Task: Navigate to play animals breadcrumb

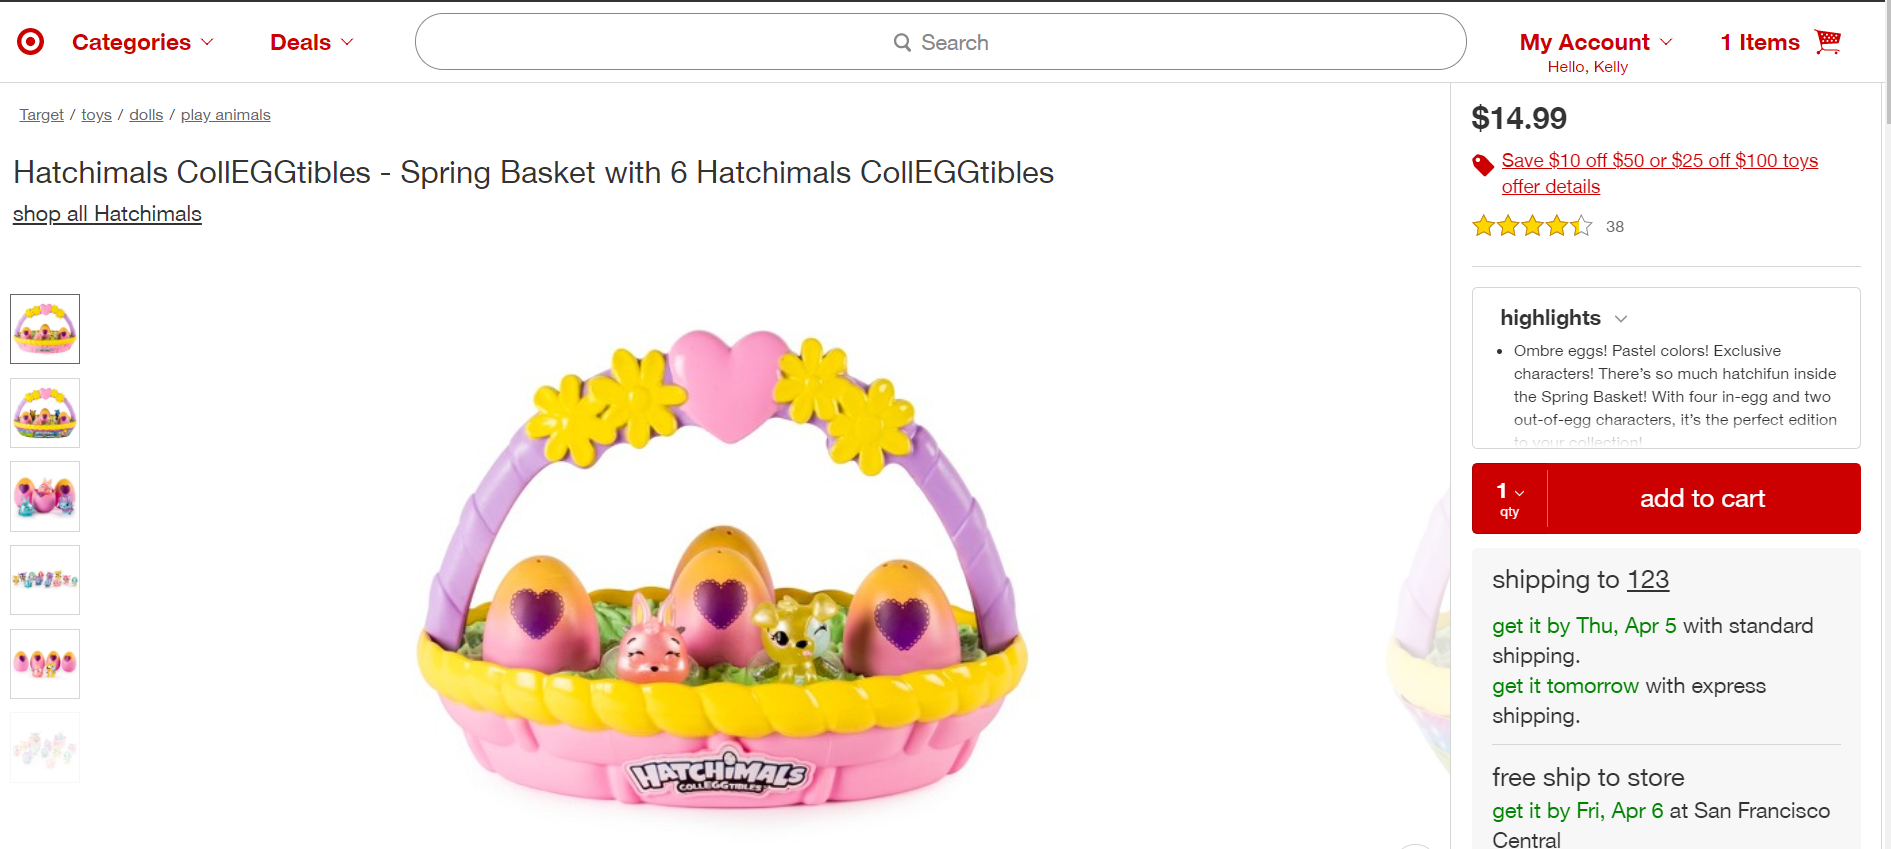Action: coord(225,115)
